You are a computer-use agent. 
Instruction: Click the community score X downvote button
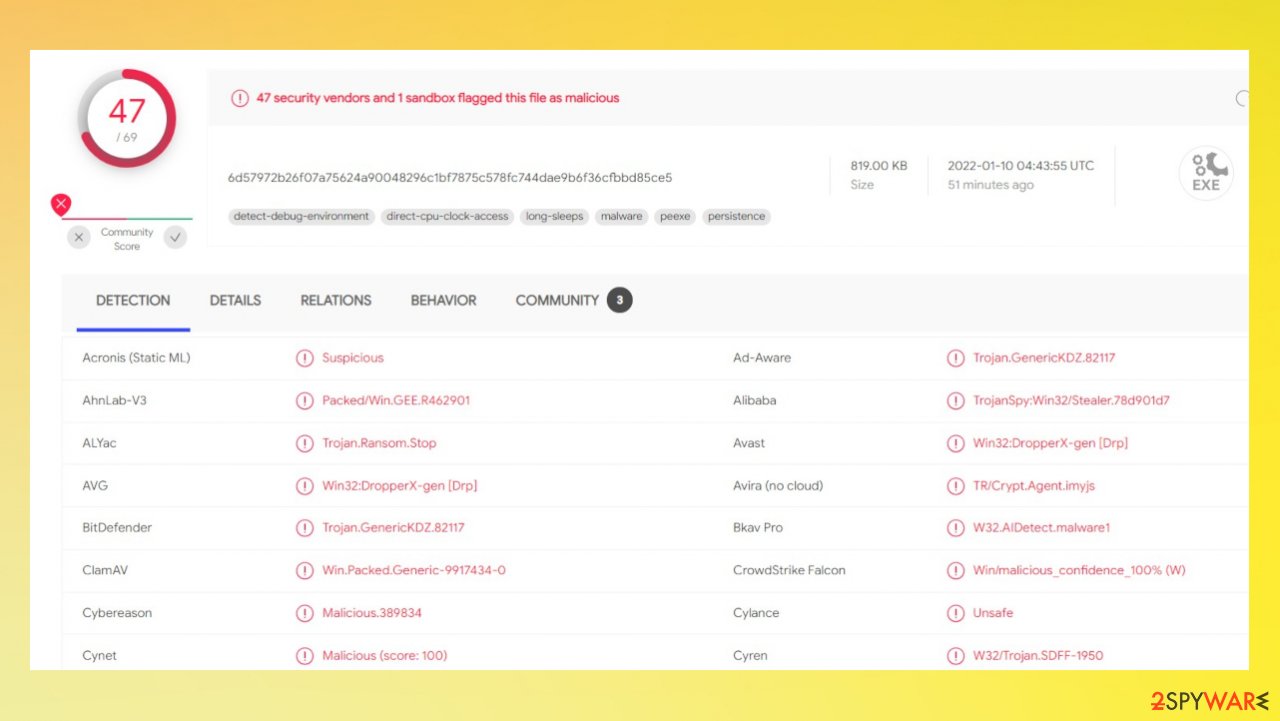click(79, 238)
